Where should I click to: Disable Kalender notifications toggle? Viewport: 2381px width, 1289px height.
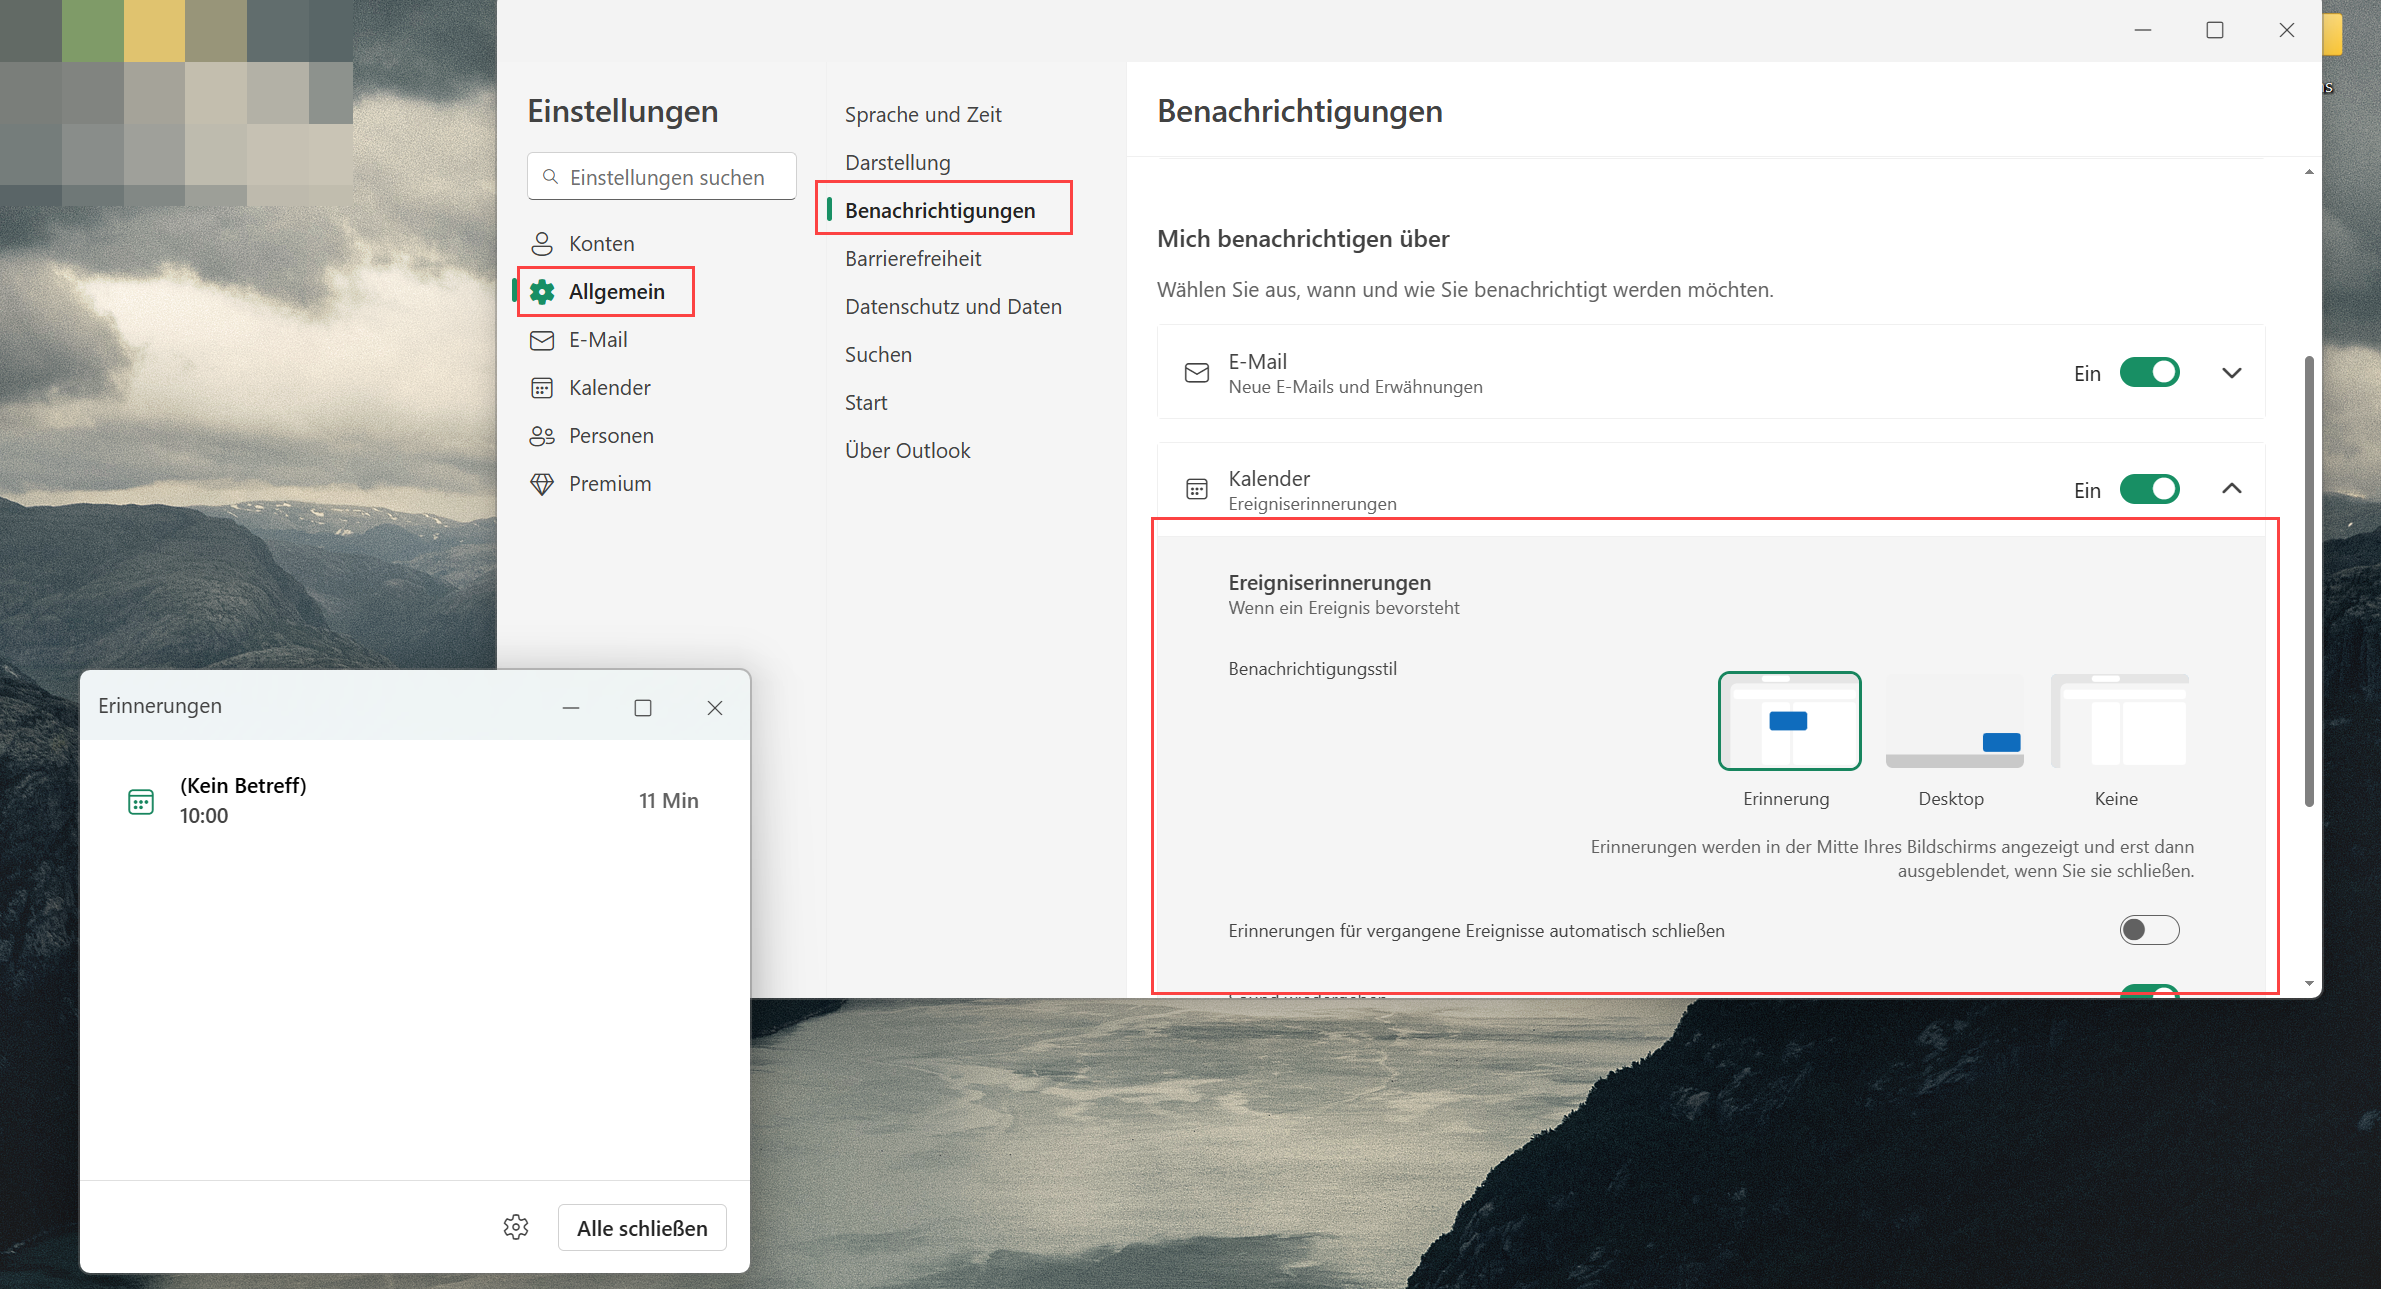click(x=2149, y=490)
